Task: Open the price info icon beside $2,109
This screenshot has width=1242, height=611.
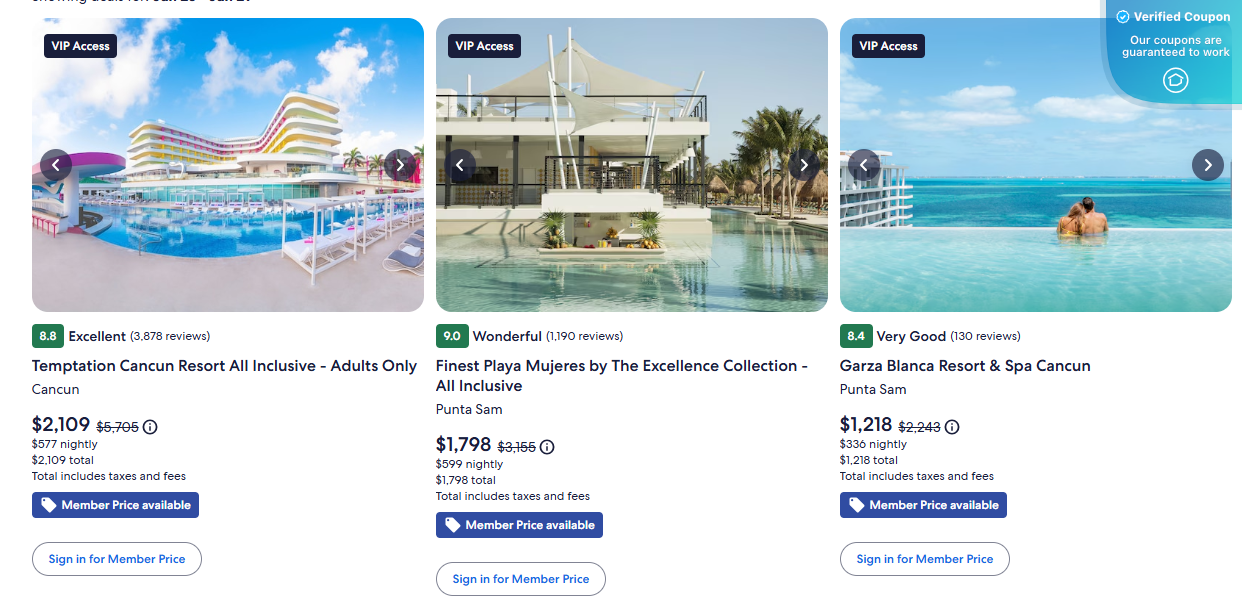Action: 149,427
